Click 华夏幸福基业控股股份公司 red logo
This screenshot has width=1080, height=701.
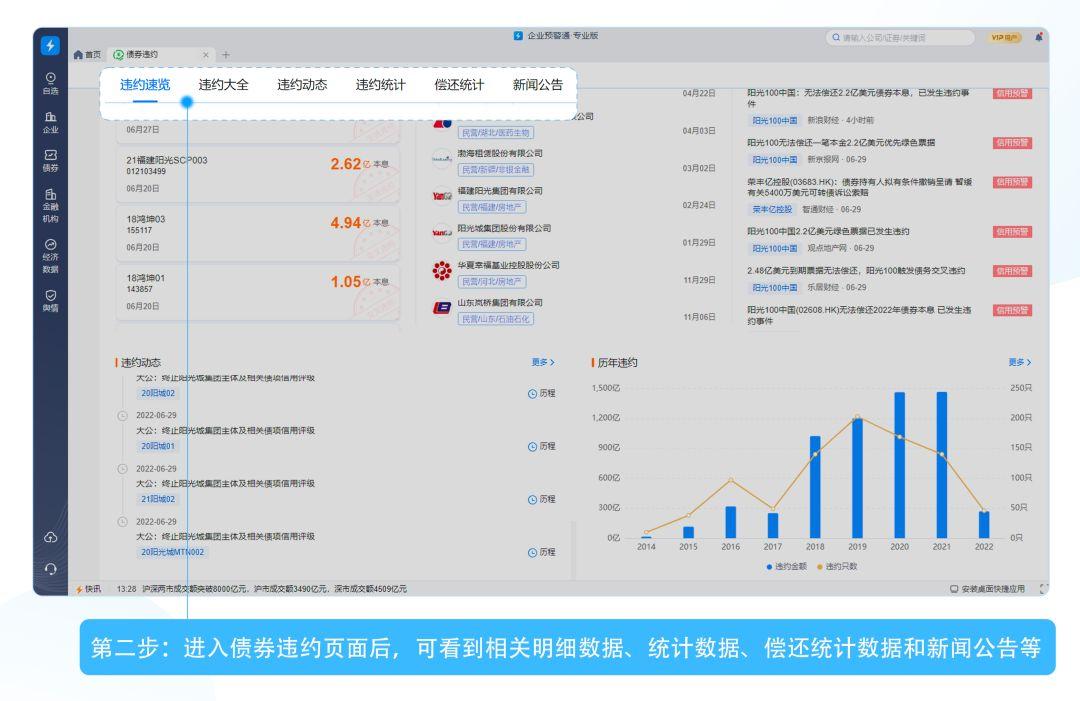(x=442, y=271)
